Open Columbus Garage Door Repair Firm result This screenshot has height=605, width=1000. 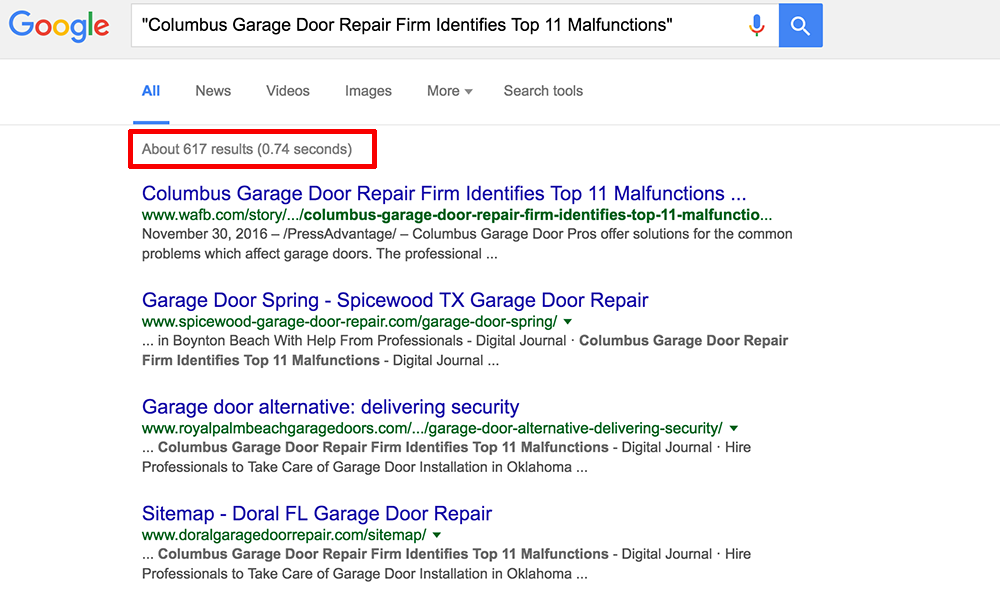click(x=444, y=193)
